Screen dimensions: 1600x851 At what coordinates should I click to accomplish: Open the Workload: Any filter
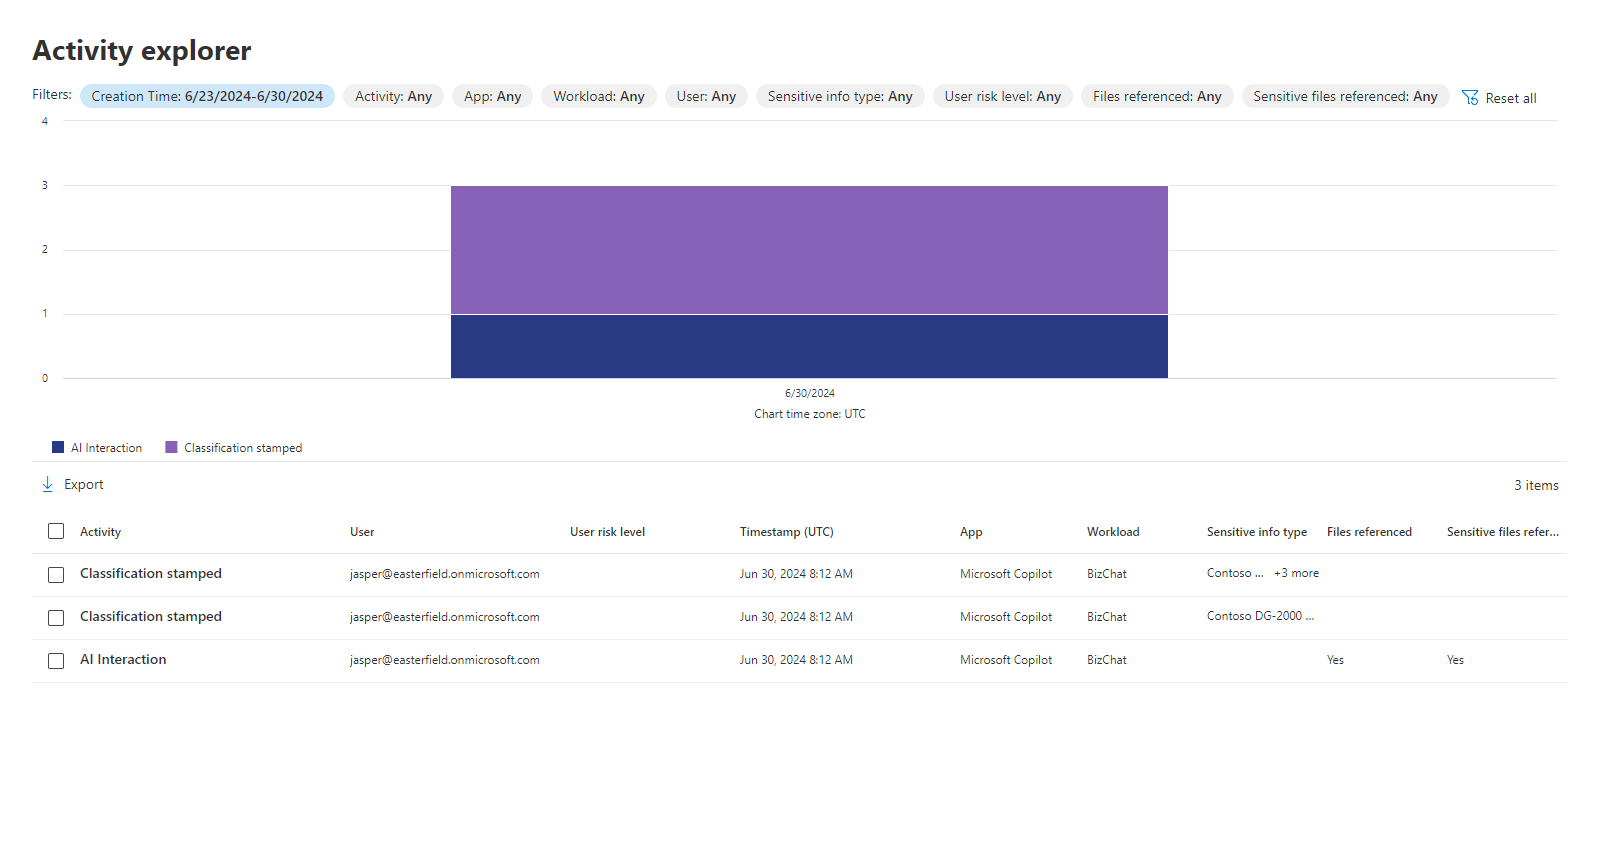pyautogui.click(x=599, y=96)
